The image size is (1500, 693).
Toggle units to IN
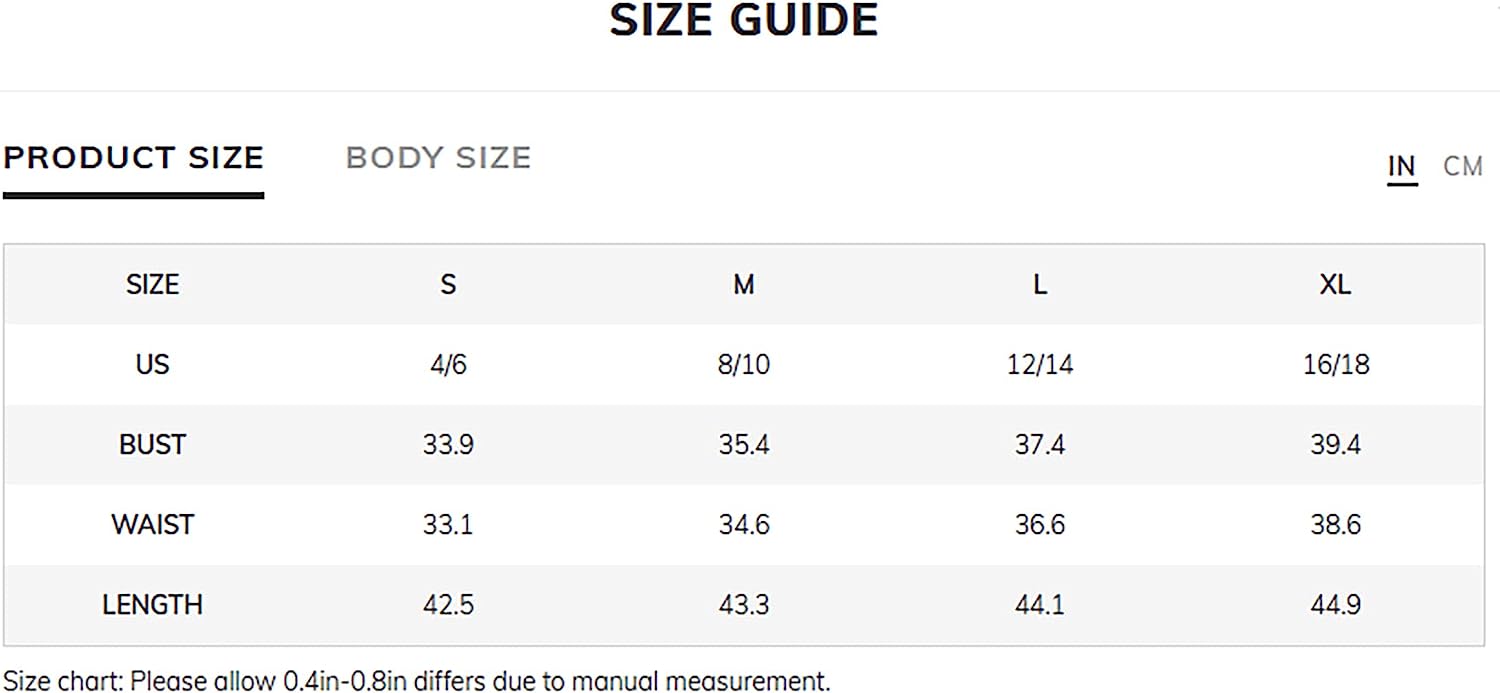pos(1402,166)
